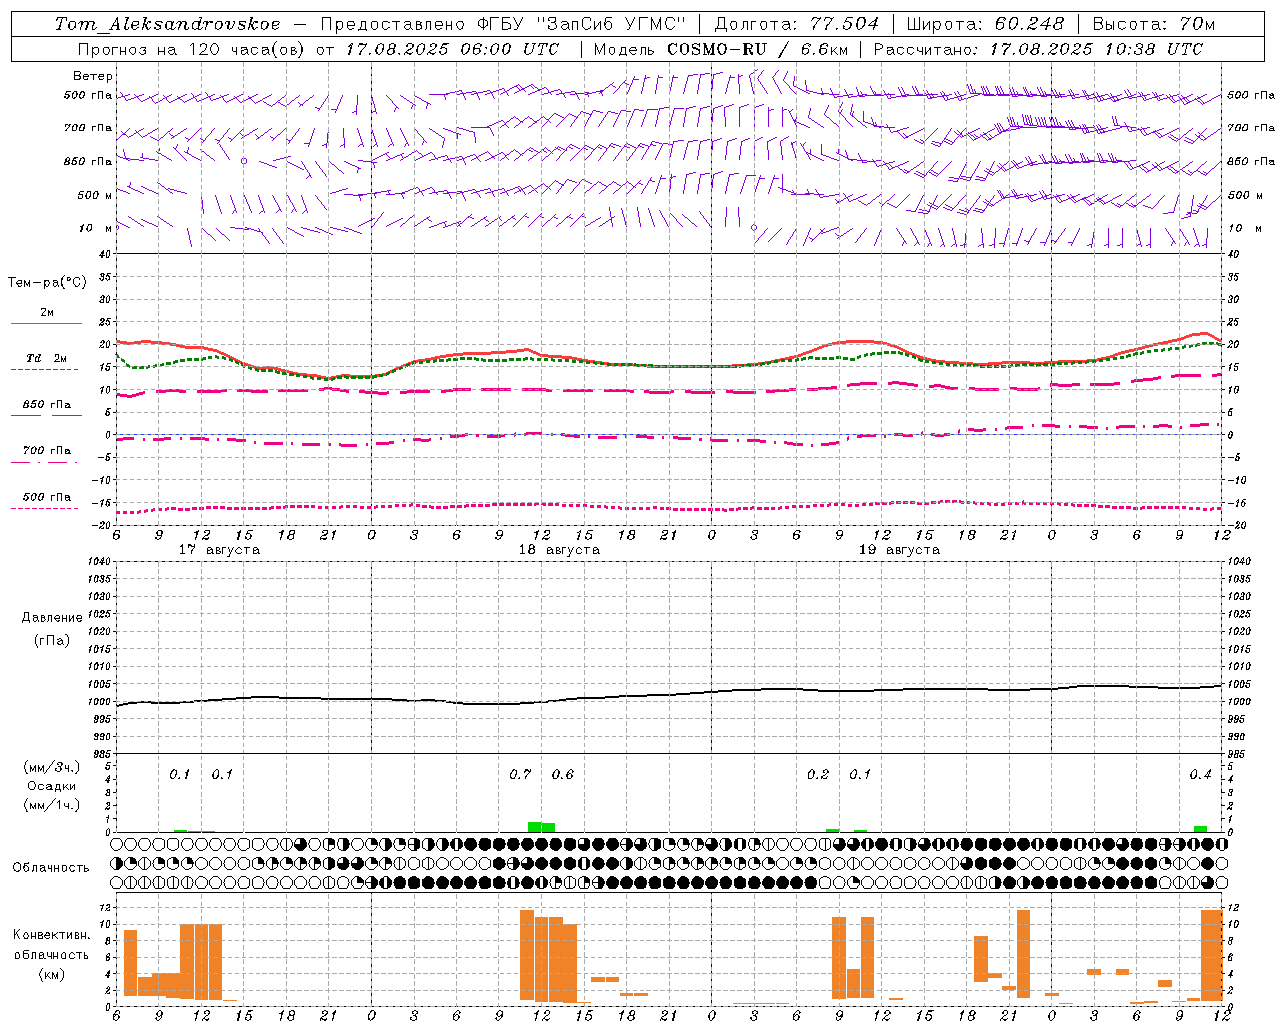Click the "Давление" pressure panel label
The image size is (1280, 1024).
pyautogui.click(x=52, y=618)
